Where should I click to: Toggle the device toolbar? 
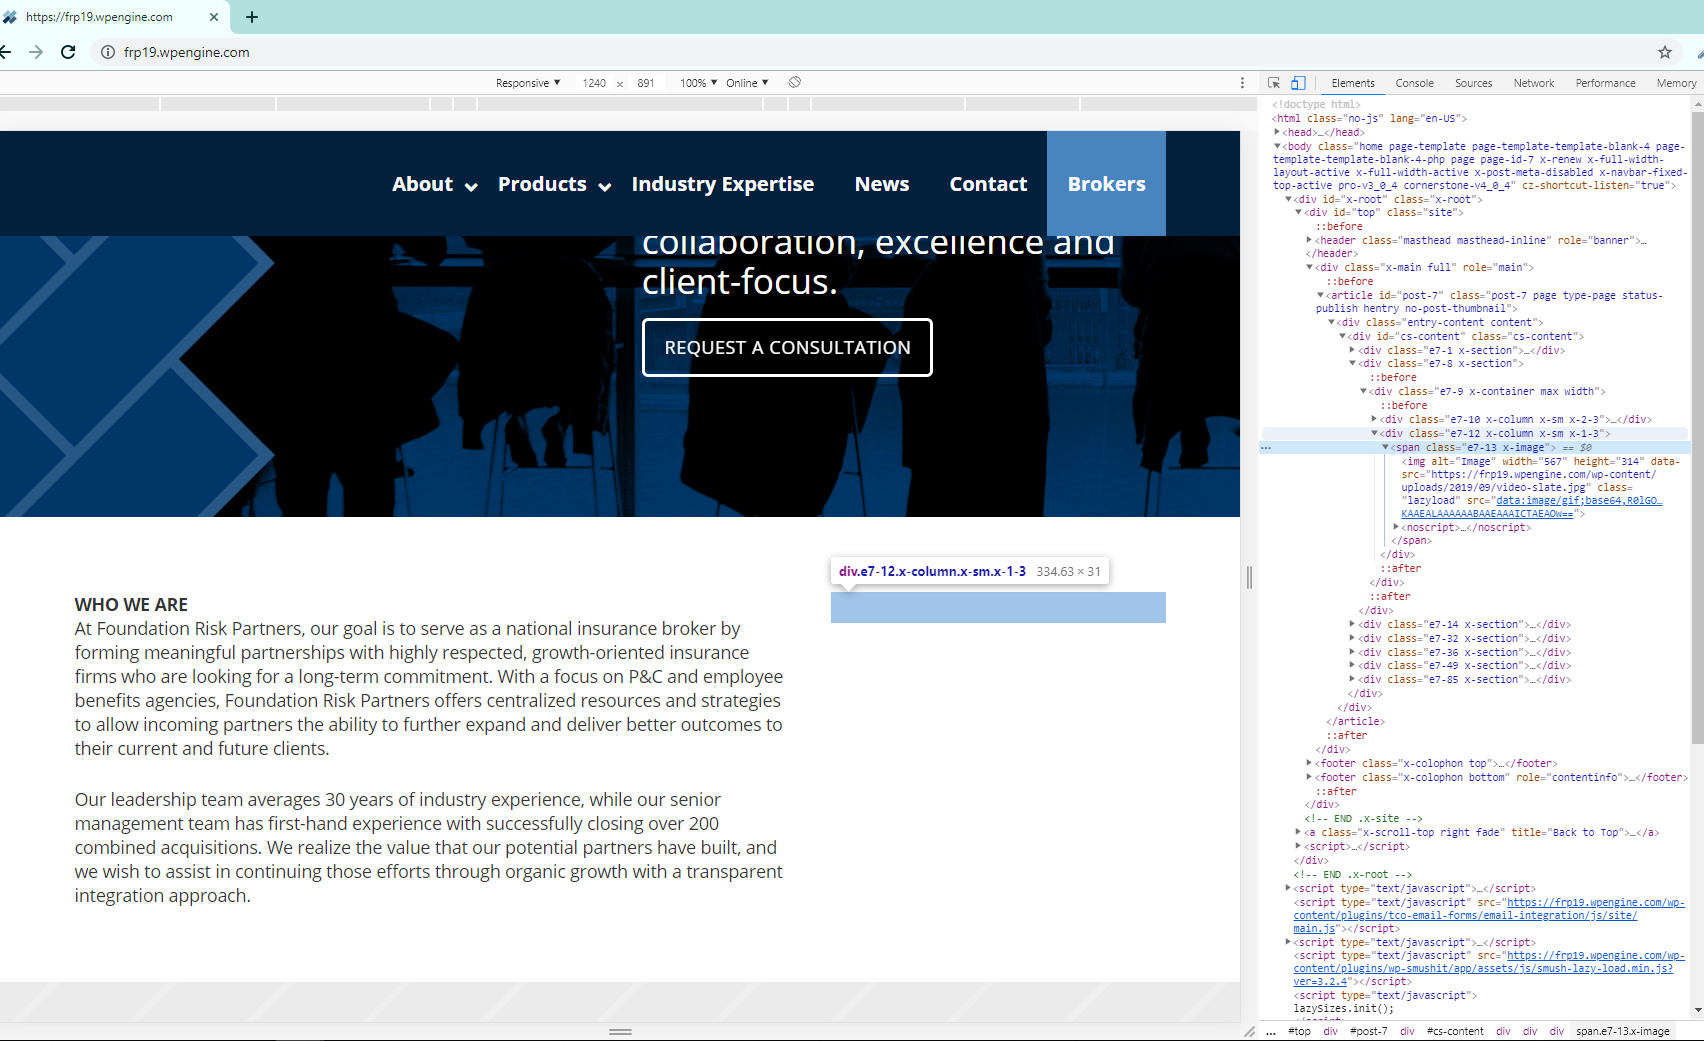pos(1298,83)
